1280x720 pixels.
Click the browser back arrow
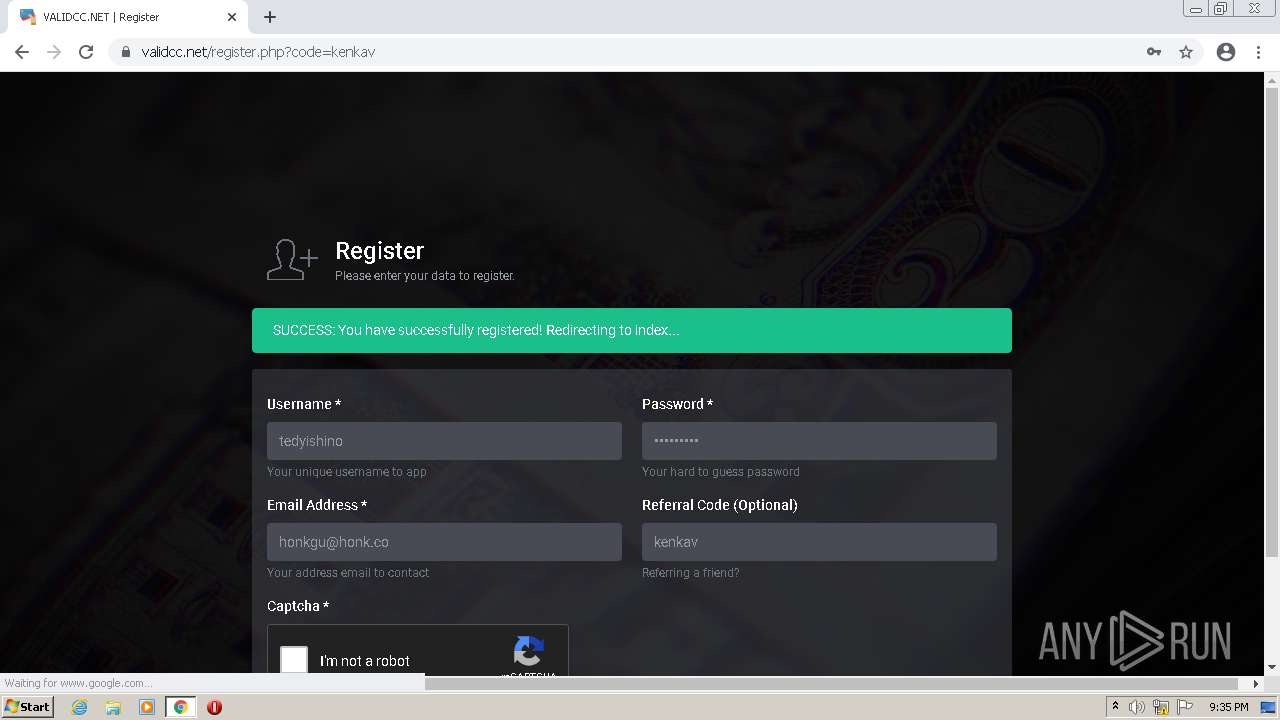coord(22,52)
